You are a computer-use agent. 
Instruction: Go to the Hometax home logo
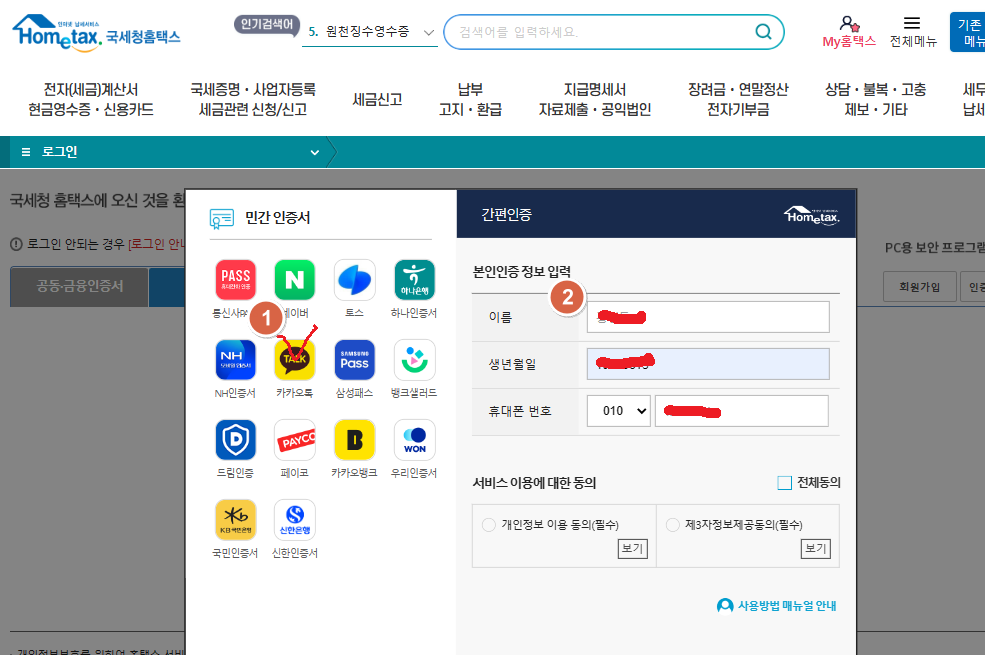coord(96,33)
